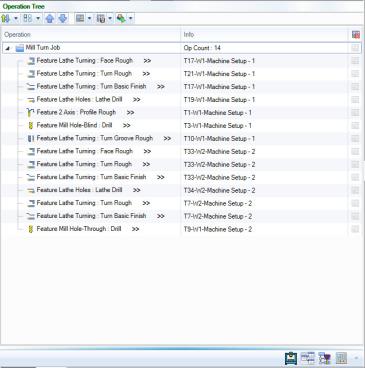Image resolution: width=365 pixels, height=368 pixels.
Task: Toggle checkbox for Mill Hole-Through Drill row
Action: 355,229
